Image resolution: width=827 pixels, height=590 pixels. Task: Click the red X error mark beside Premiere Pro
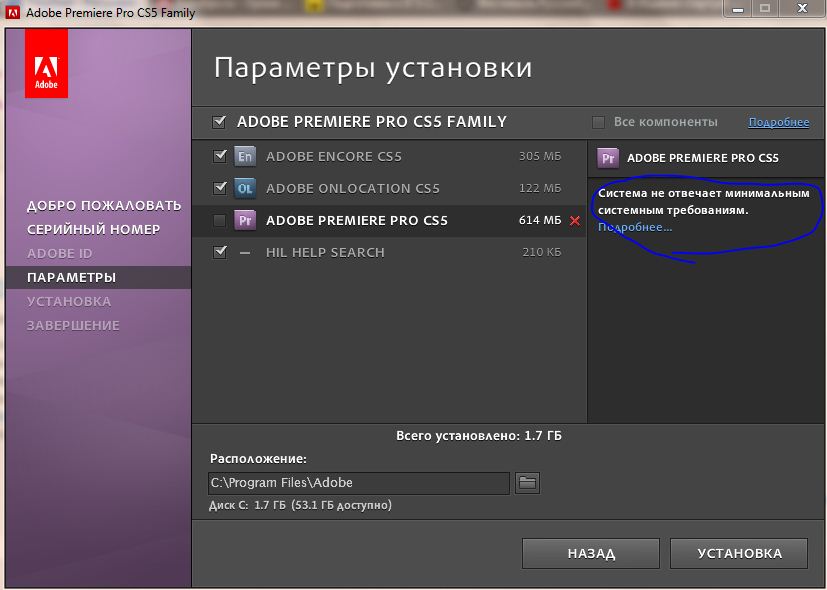pyautogui.click(x=575, y=221)
